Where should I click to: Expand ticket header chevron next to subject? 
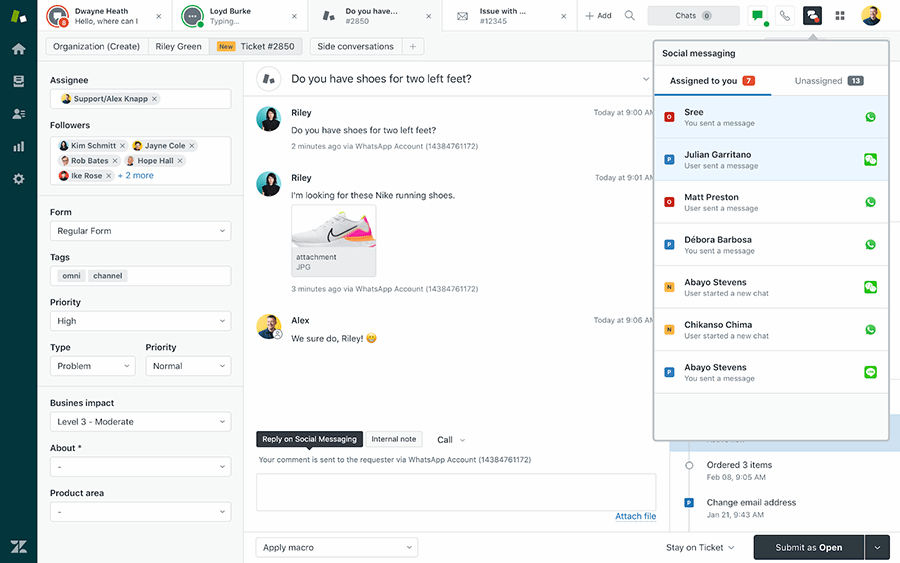click(x=646, y=79)
